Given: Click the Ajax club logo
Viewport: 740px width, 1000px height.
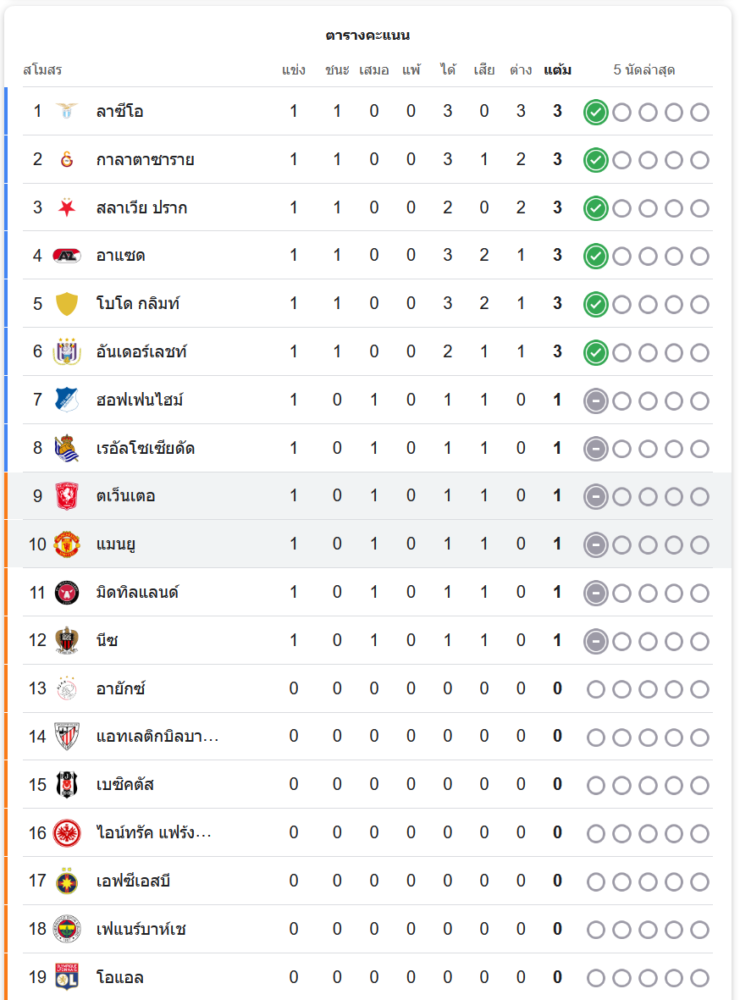Looking at the screenshot, I should tap(67, 689).
